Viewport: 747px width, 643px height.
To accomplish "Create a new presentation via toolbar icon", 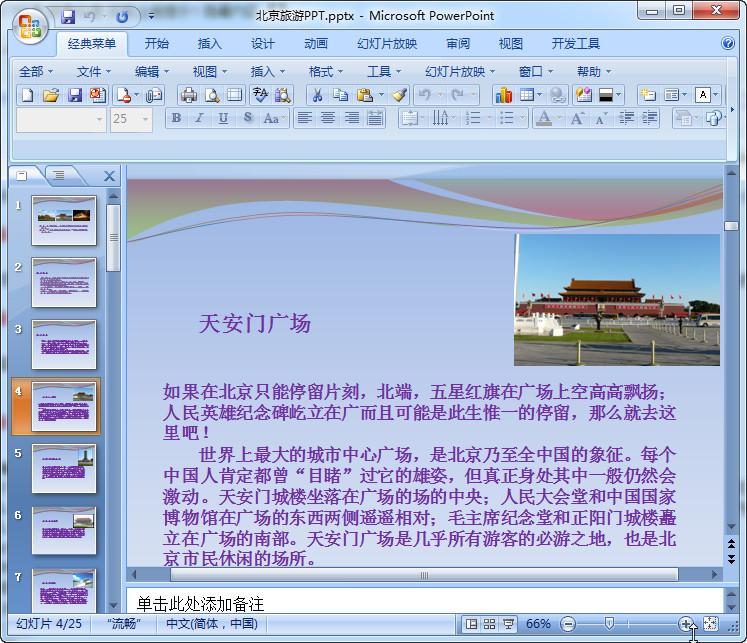I will tap(28, 96).
